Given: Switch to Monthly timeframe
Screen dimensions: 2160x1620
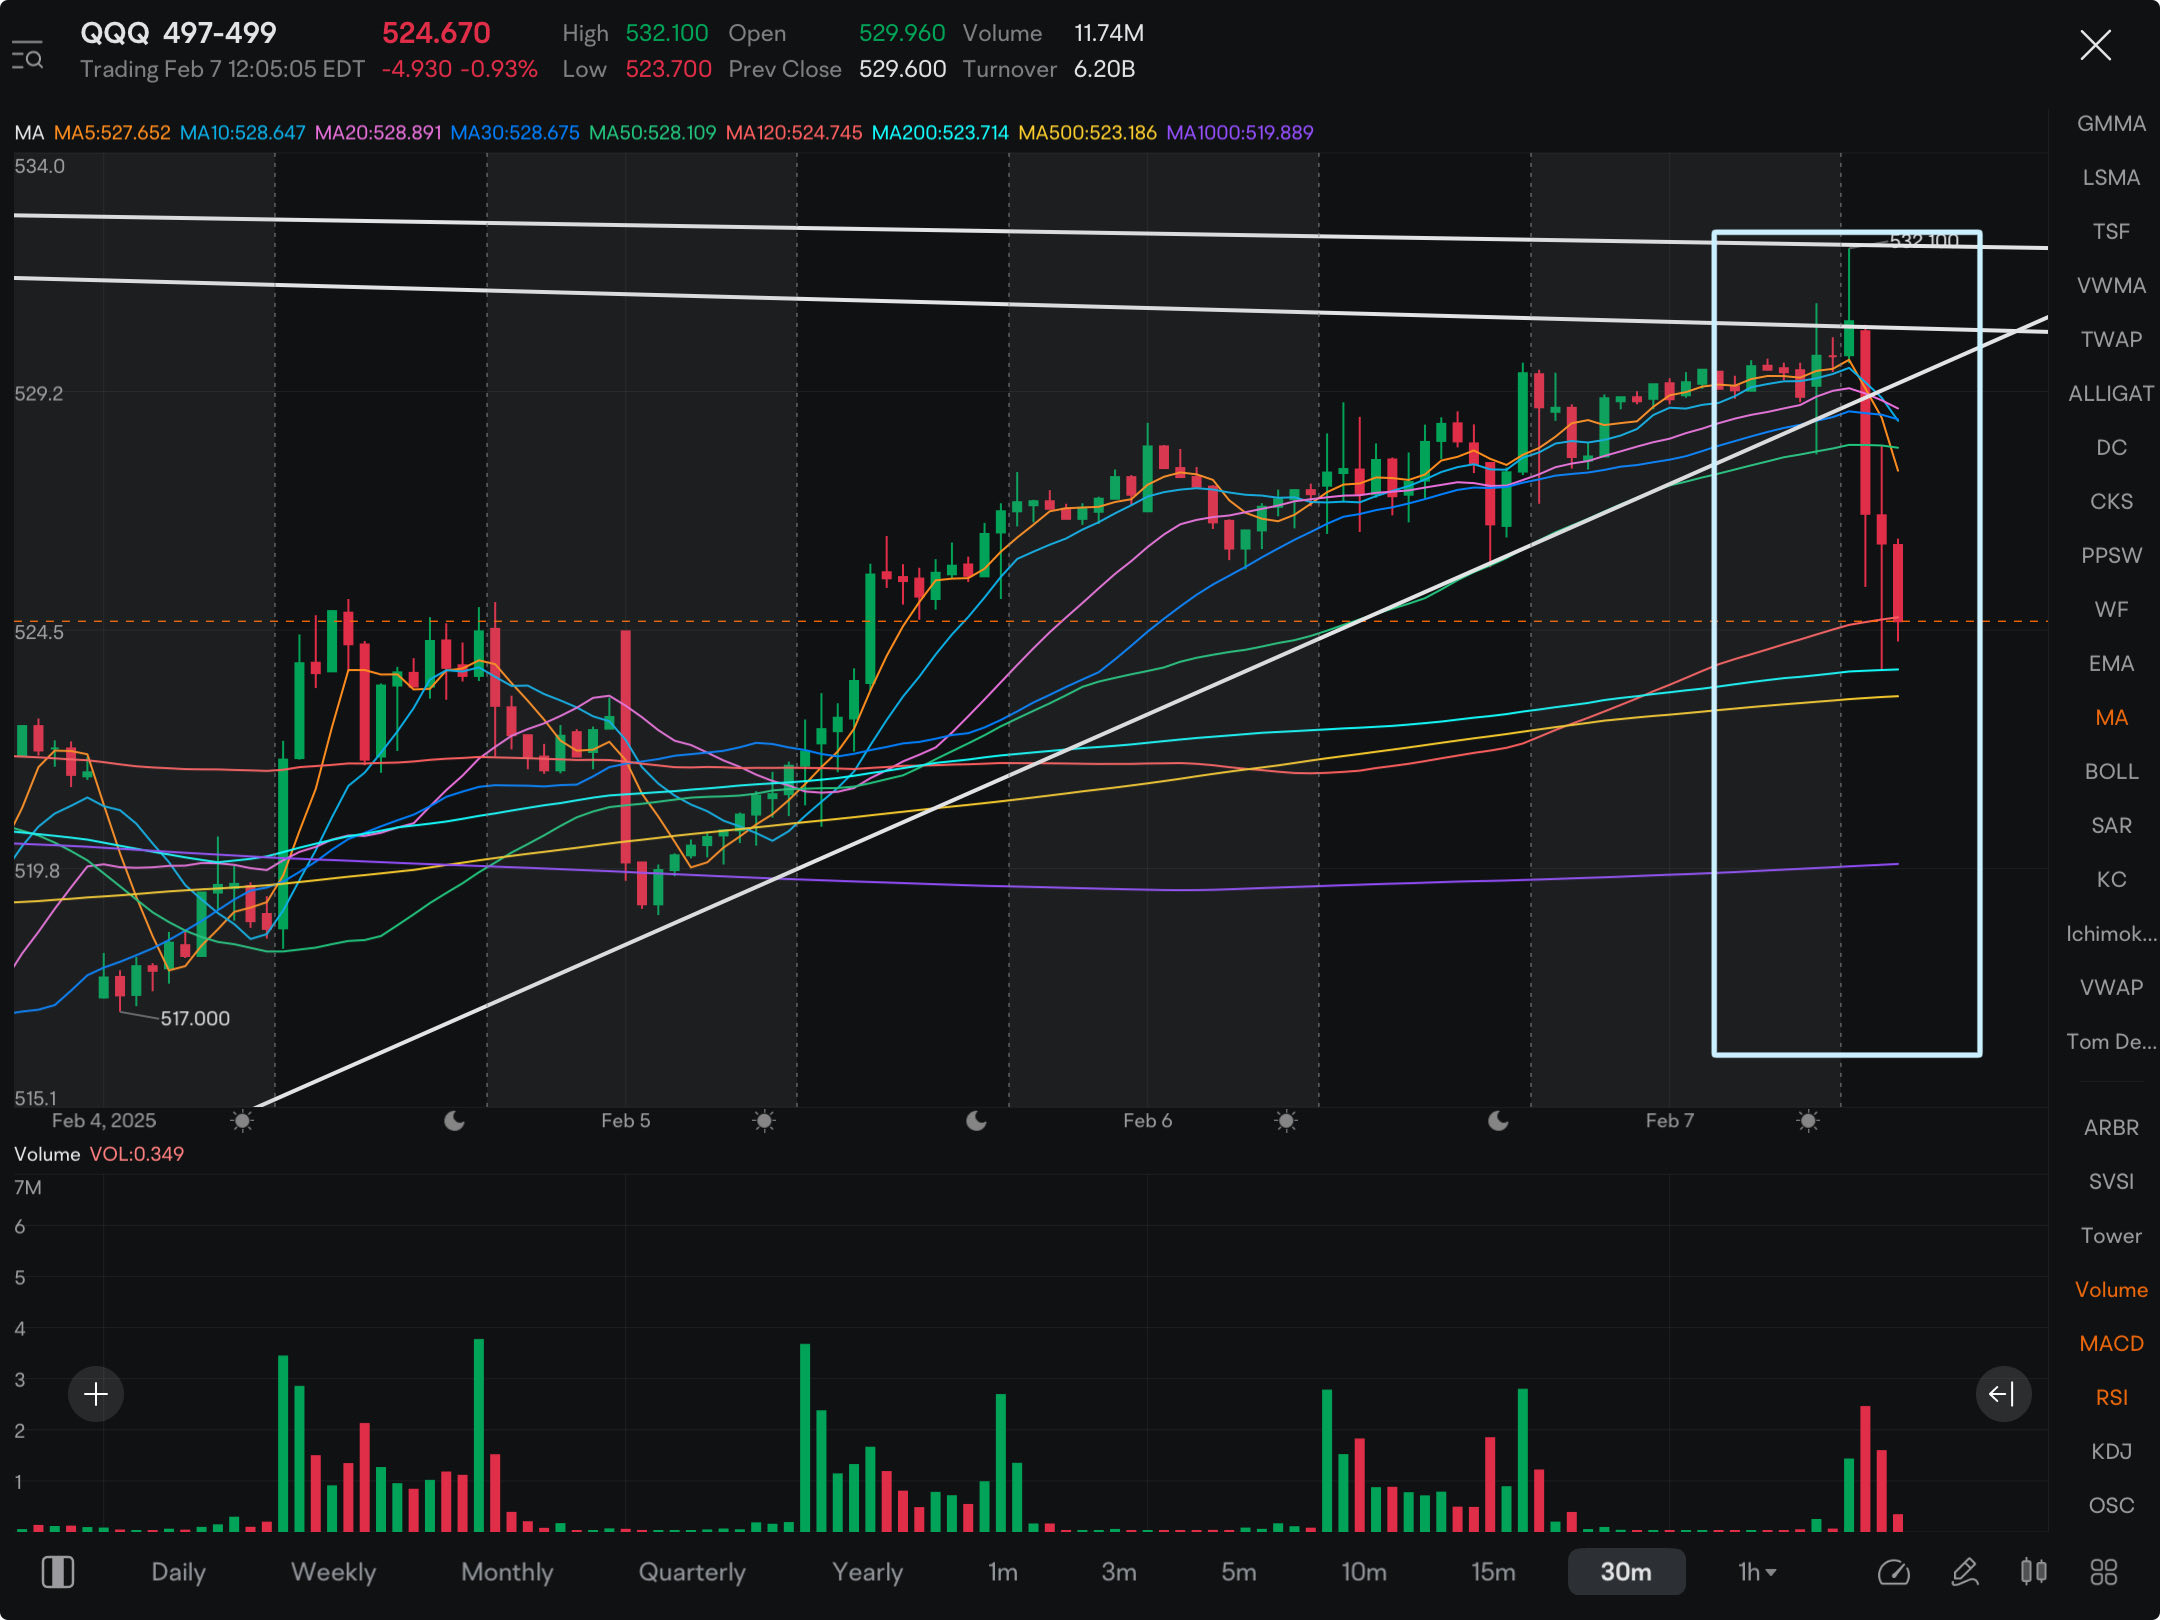Looking at the screenshot, I should (x=507, y=1572).
